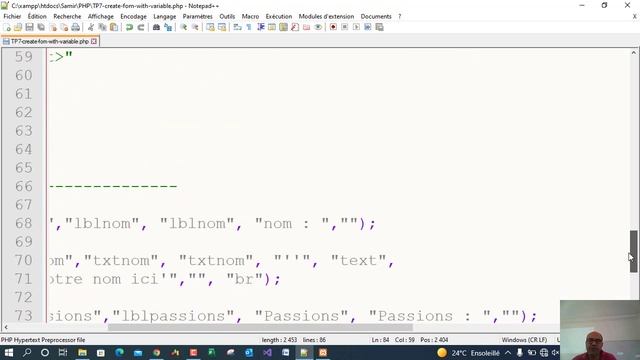Run macro multiple times icon
Screen dimensions: 640x360
[x=368, y=27]
